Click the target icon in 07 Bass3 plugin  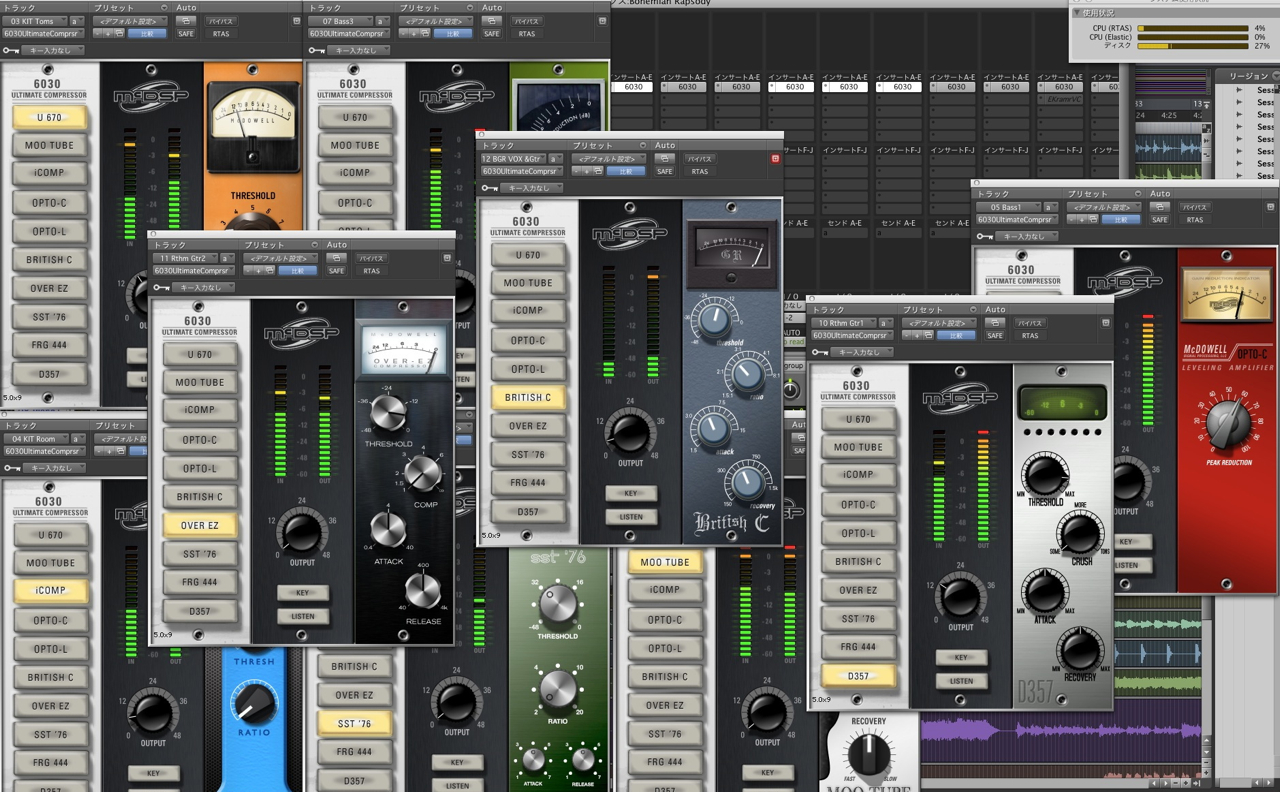(601, 20)
